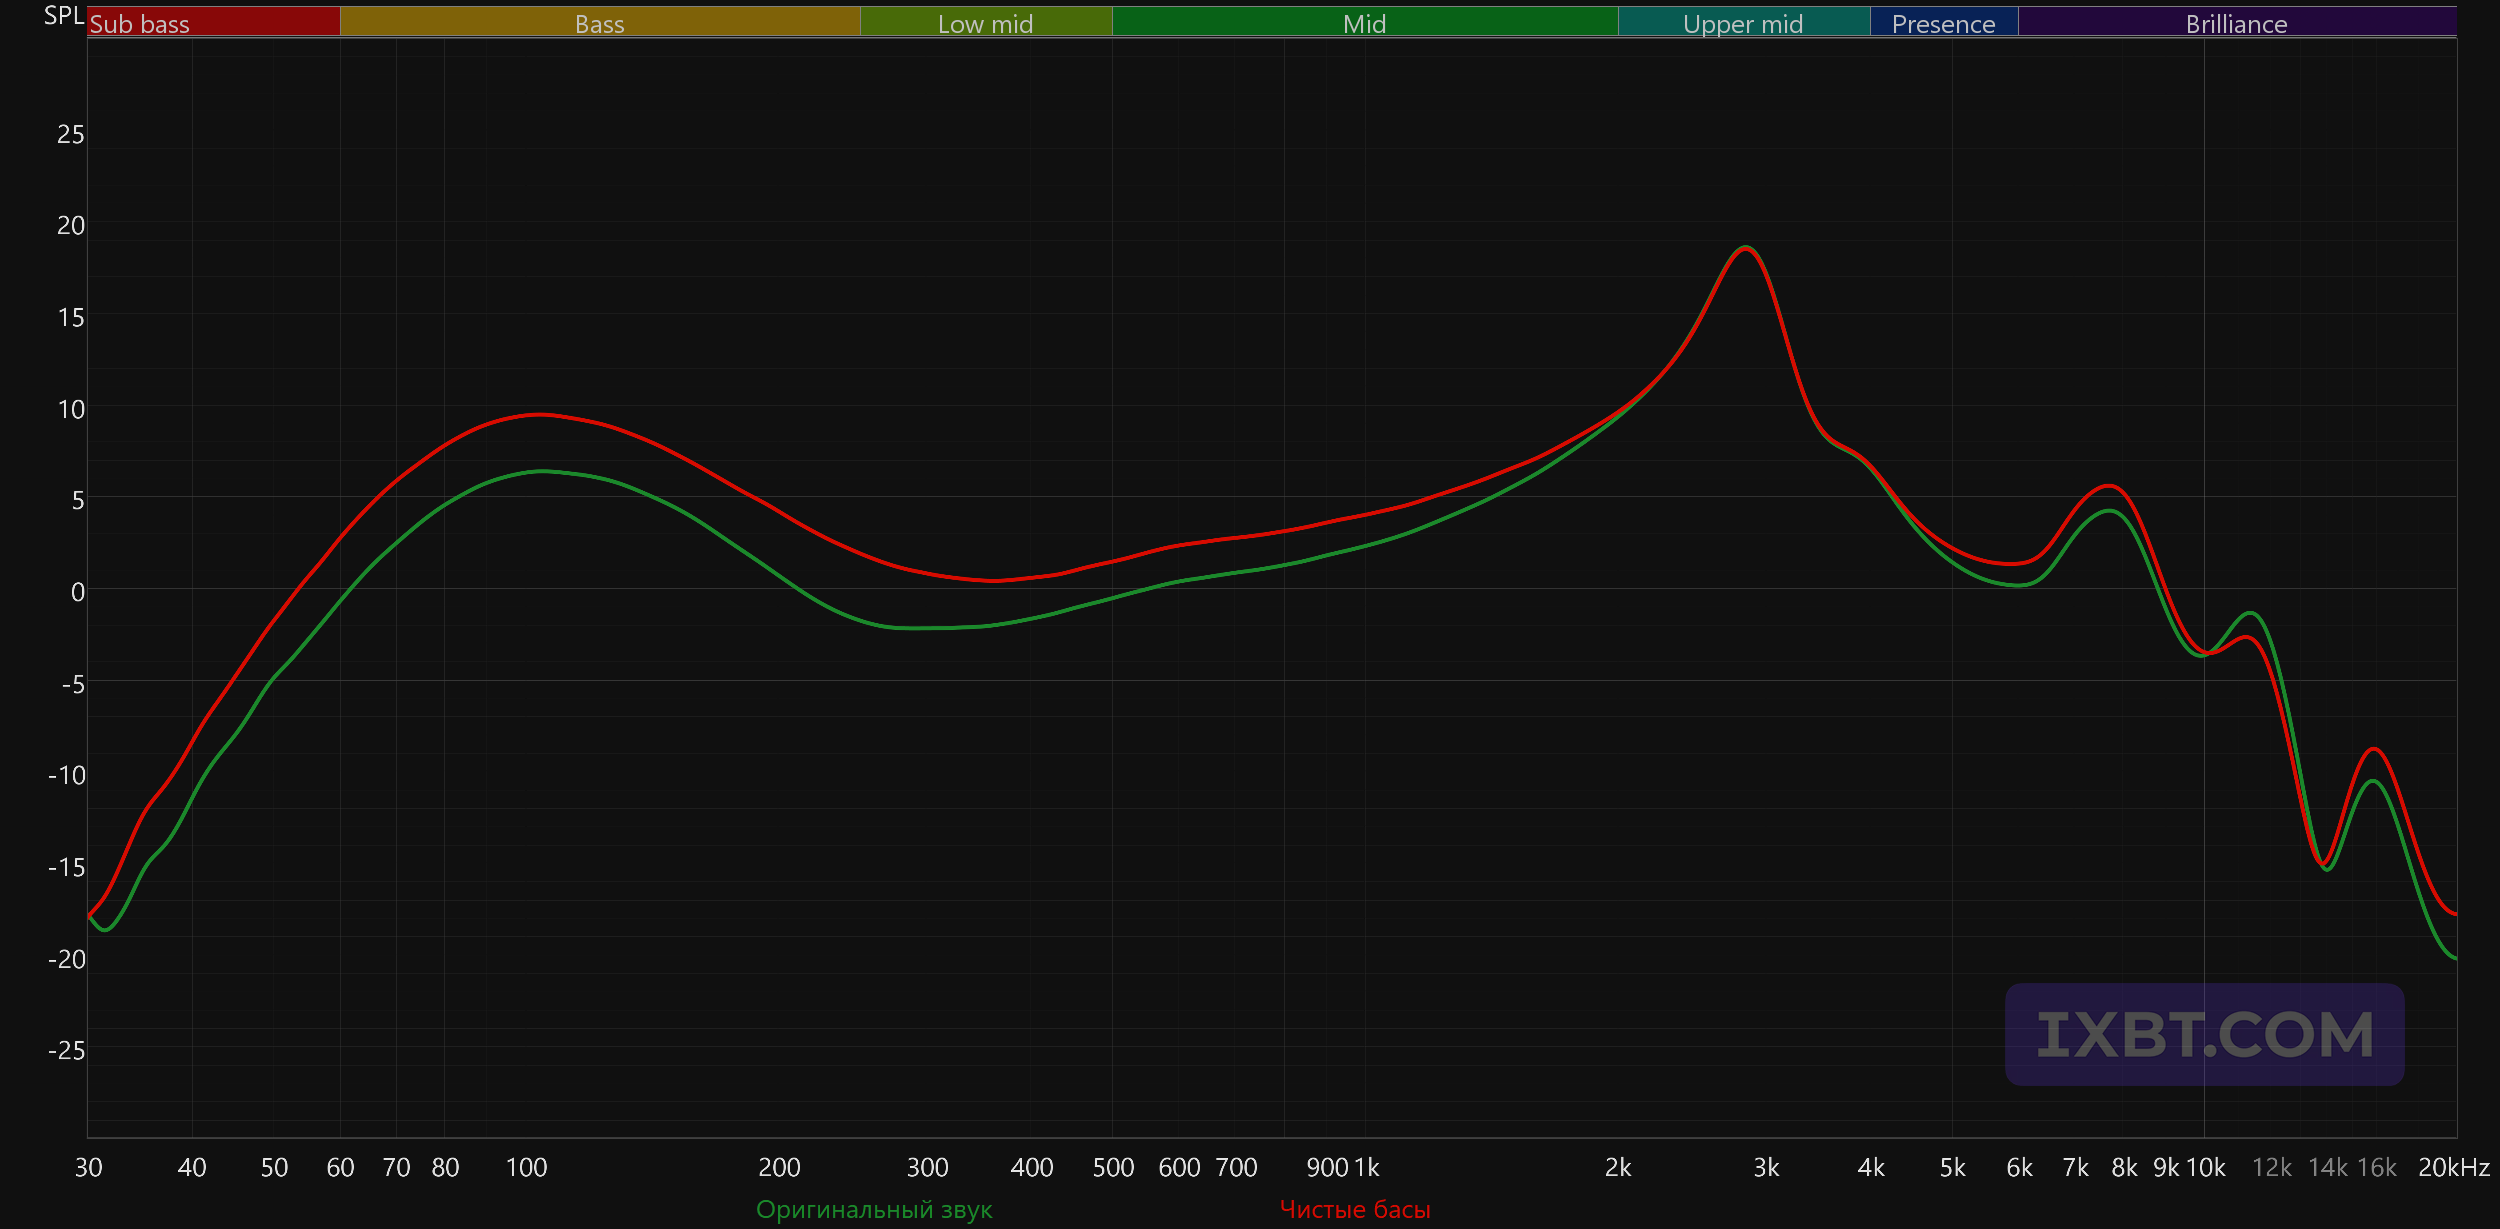The image size is (2500, 1229).
Task: Click the IXBT.COM watermark logo
Action: tap(2204, 1034)
